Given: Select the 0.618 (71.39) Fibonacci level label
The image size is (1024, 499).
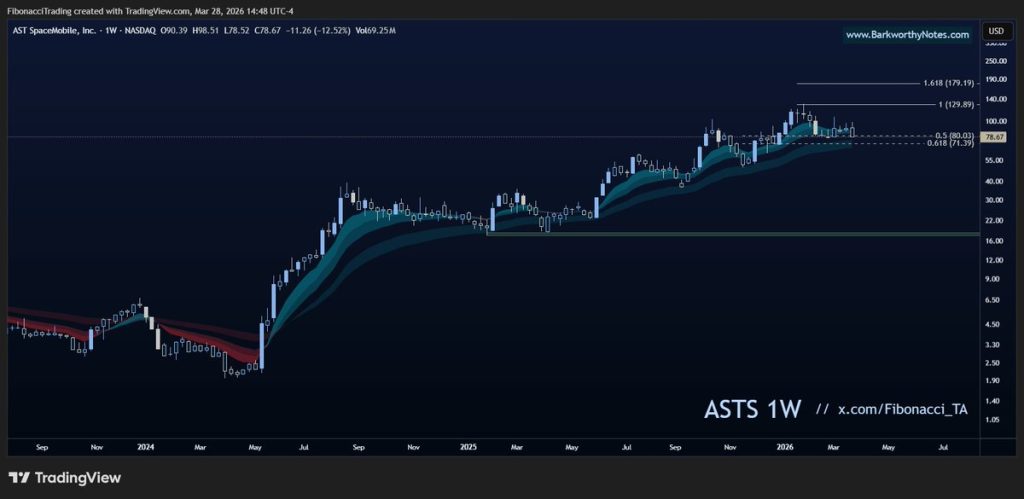Looking at the screenshot, I should click(950, 144).
